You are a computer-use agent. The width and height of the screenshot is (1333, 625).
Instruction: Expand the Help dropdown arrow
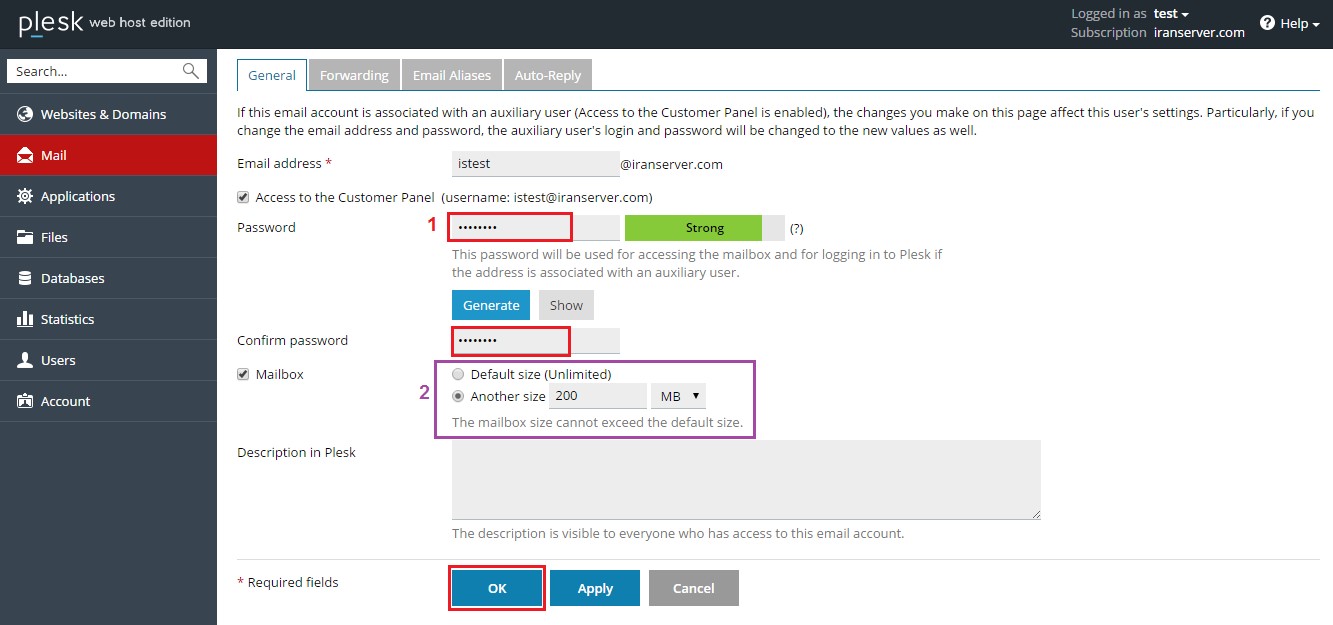click(1316, 24)
